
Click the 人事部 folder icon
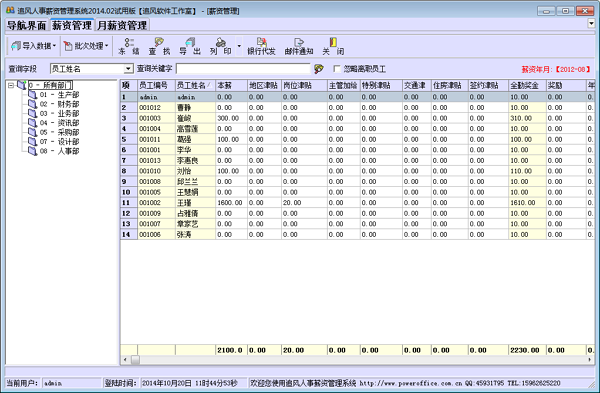(33, 151)
